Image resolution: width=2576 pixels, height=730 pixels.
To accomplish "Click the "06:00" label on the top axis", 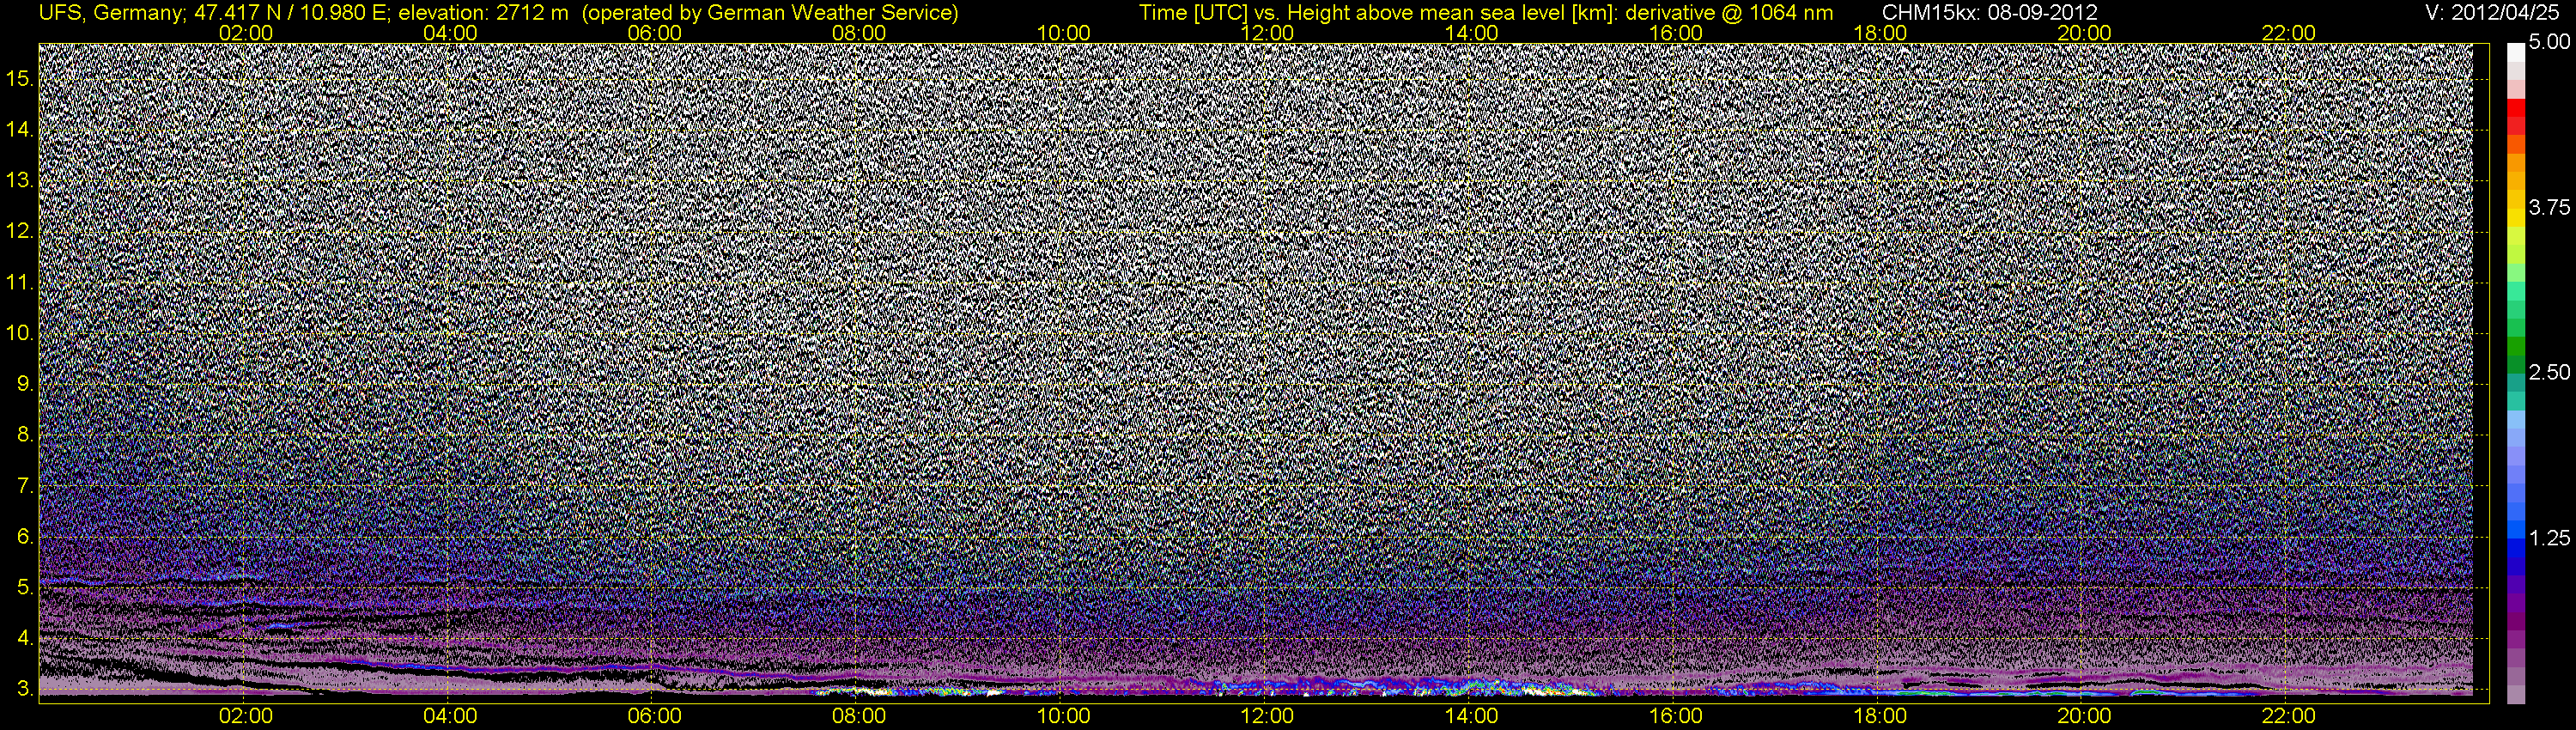I will point(654,33).
